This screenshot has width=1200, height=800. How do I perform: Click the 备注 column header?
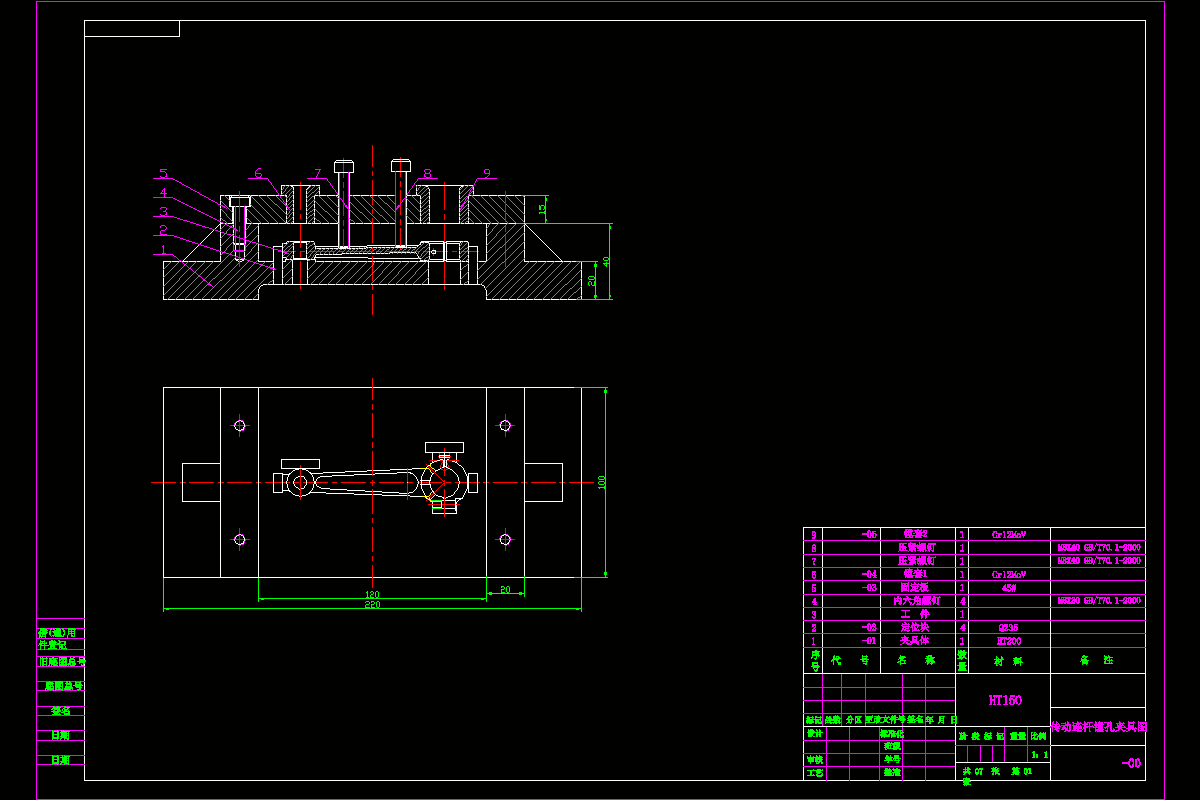coord(1097,660)
